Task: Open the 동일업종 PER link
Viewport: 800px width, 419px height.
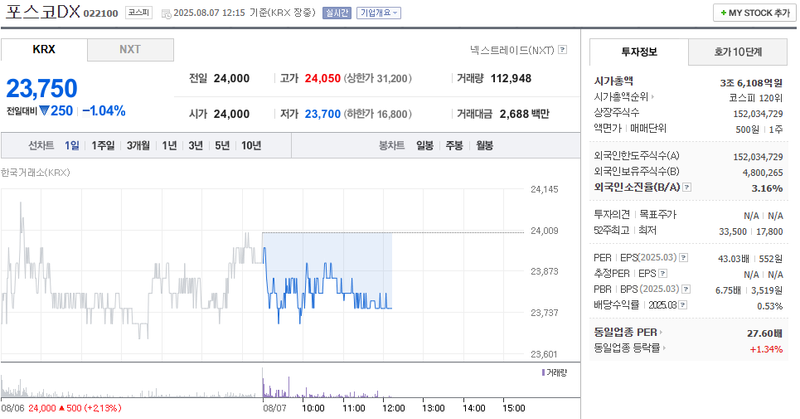Action: point(628,333)
